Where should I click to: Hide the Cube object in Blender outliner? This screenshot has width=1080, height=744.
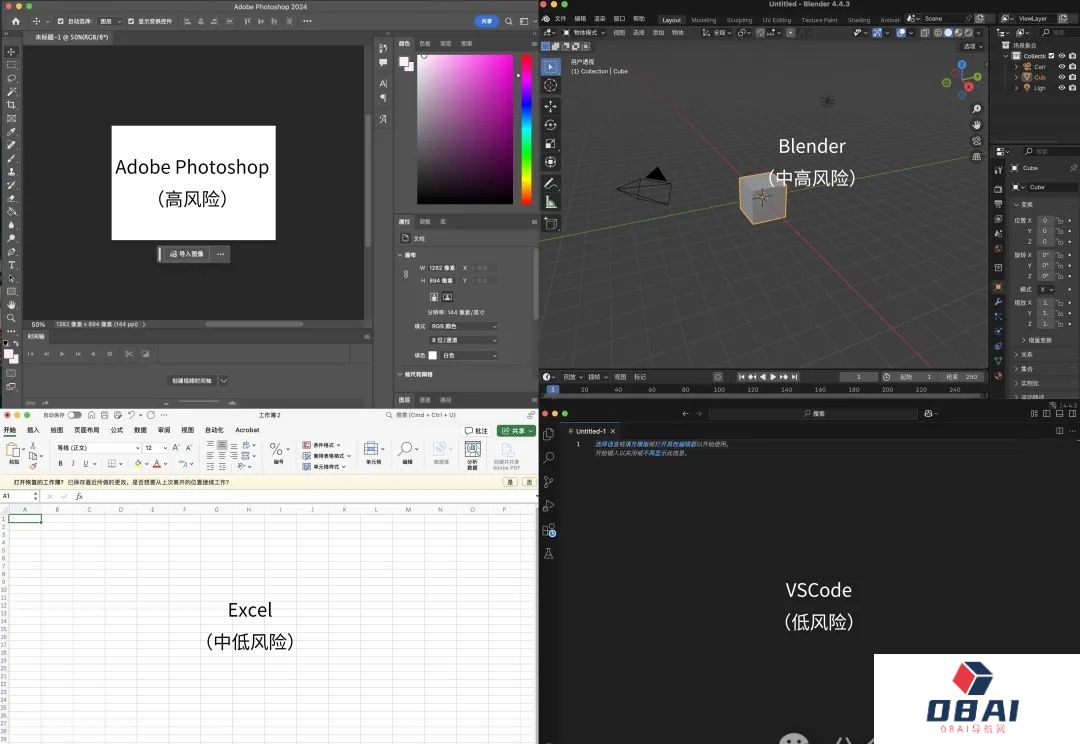(x=1061, y=77)
